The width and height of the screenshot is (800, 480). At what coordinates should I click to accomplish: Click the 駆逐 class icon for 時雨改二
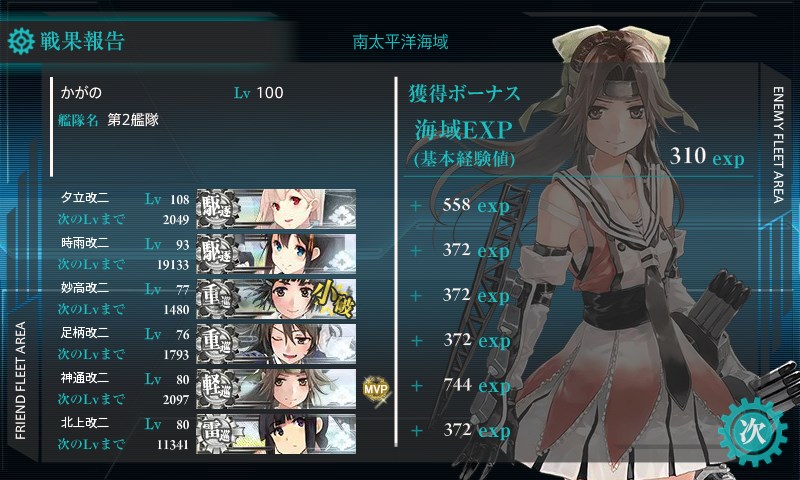(216, 254)
